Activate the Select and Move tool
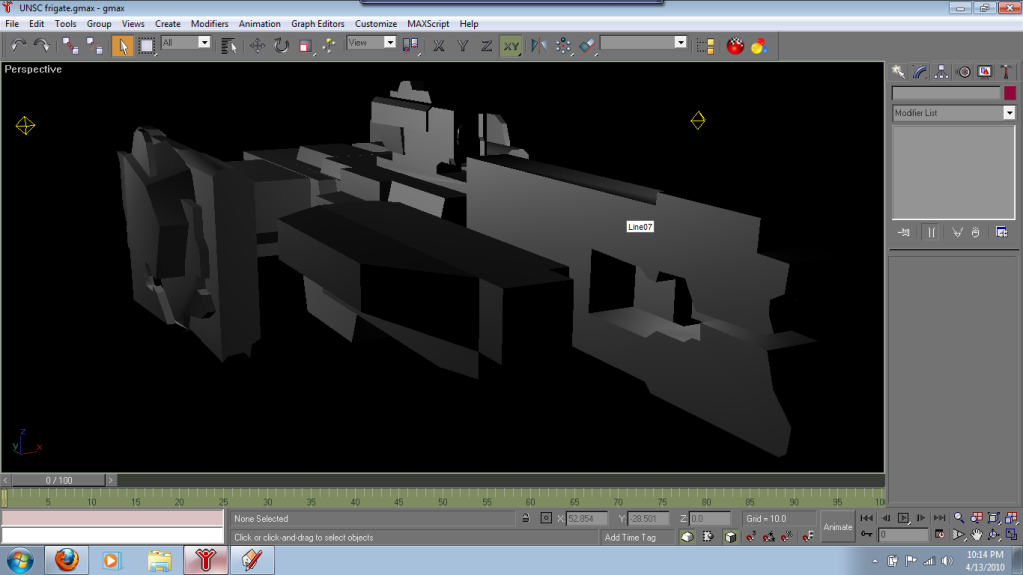Viewport: 1023px width, 575px height. 257,46
